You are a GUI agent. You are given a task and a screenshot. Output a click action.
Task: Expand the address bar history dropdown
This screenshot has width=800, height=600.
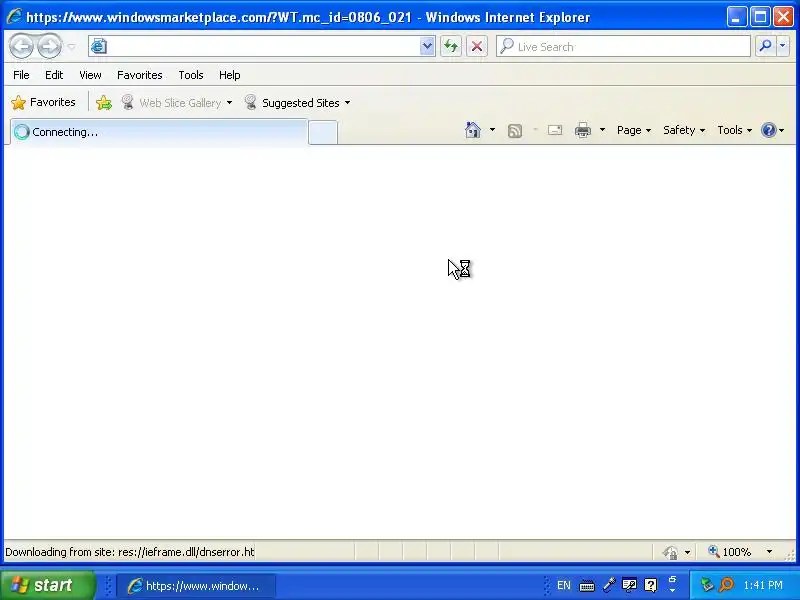(427, 46)
